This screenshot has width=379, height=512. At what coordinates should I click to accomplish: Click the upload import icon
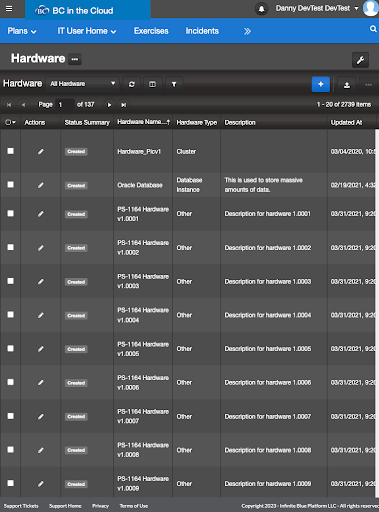click(x=347, y=85)
